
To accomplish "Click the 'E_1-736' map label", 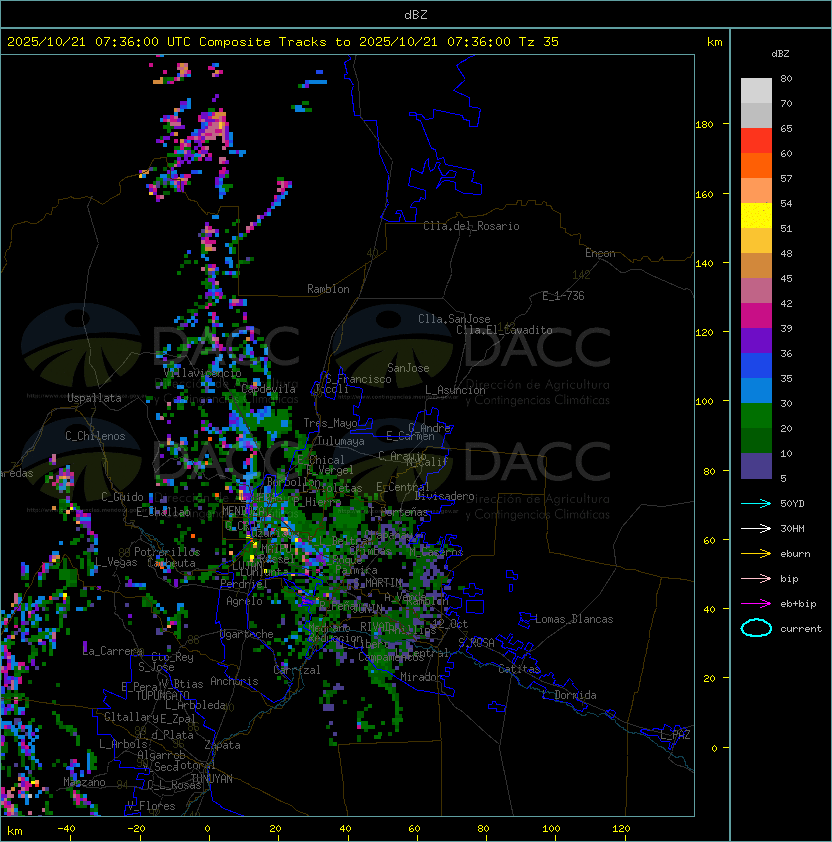I will tap(563, 296).
